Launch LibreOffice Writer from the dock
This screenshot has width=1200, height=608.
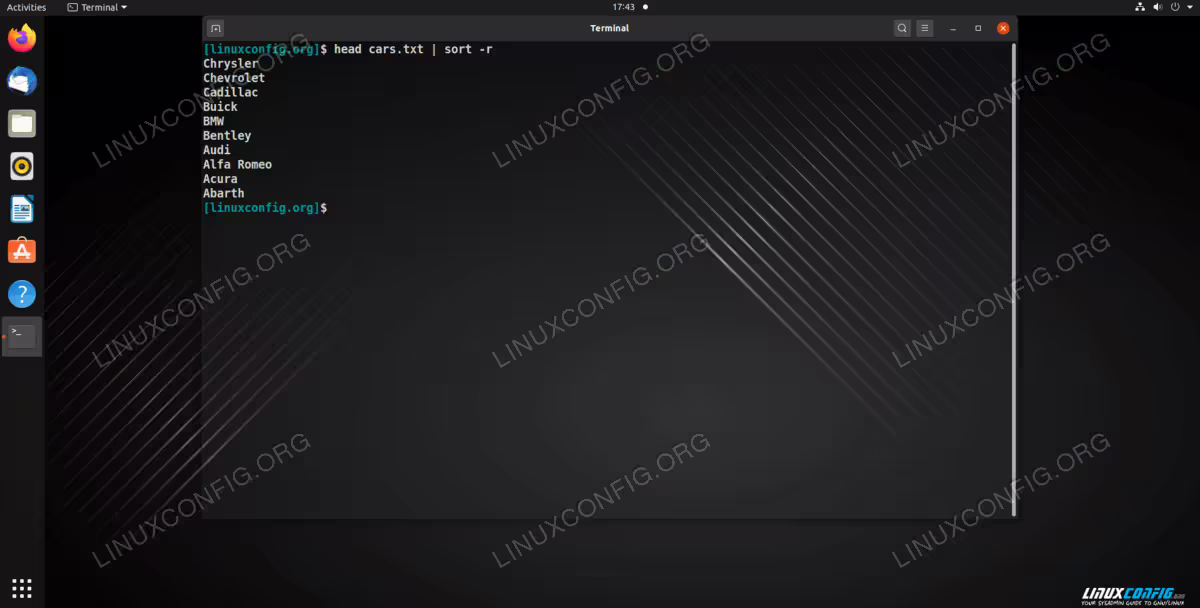22,209
